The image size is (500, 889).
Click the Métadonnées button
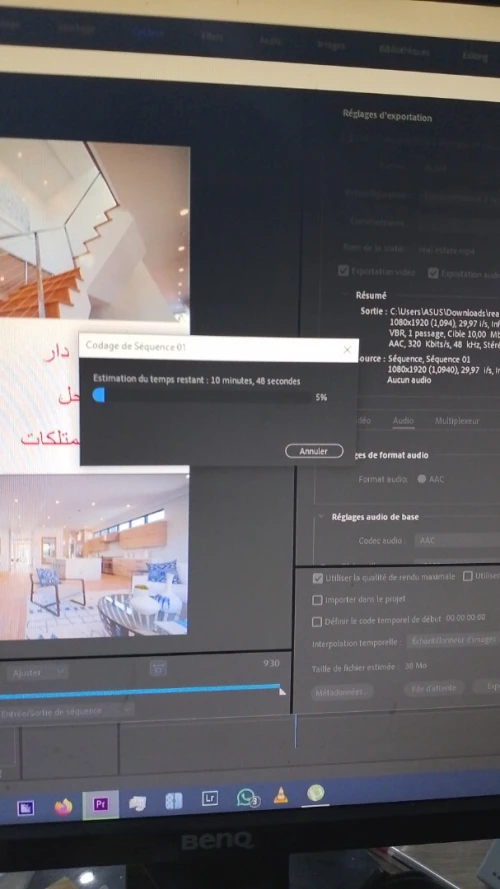pos(342,692)
